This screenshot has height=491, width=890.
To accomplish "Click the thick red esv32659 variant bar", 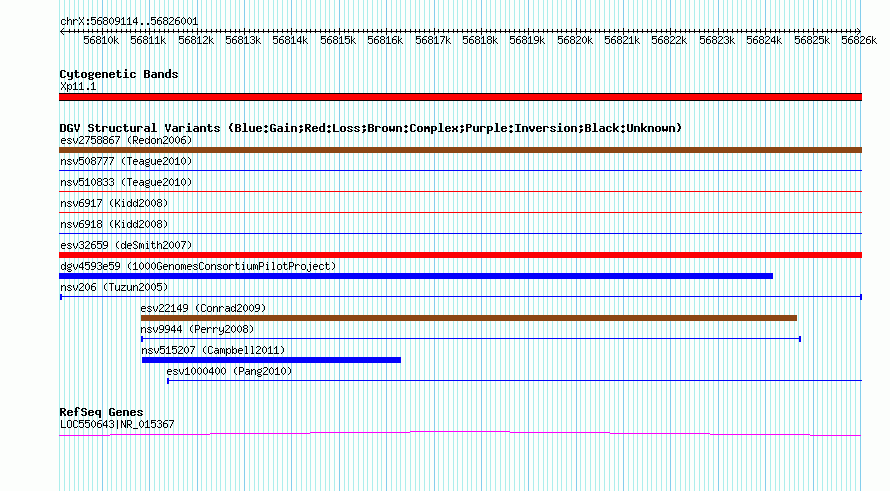I will (x=460, y=255).
